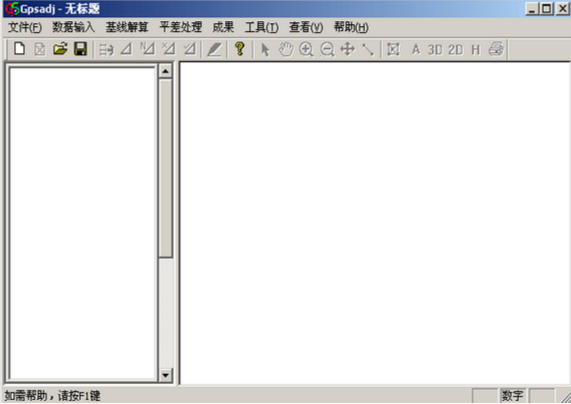The width and height of the screenshot is (571, 404).
Task: Open help with the yellow question mark icon
Action: click(239, 48)
